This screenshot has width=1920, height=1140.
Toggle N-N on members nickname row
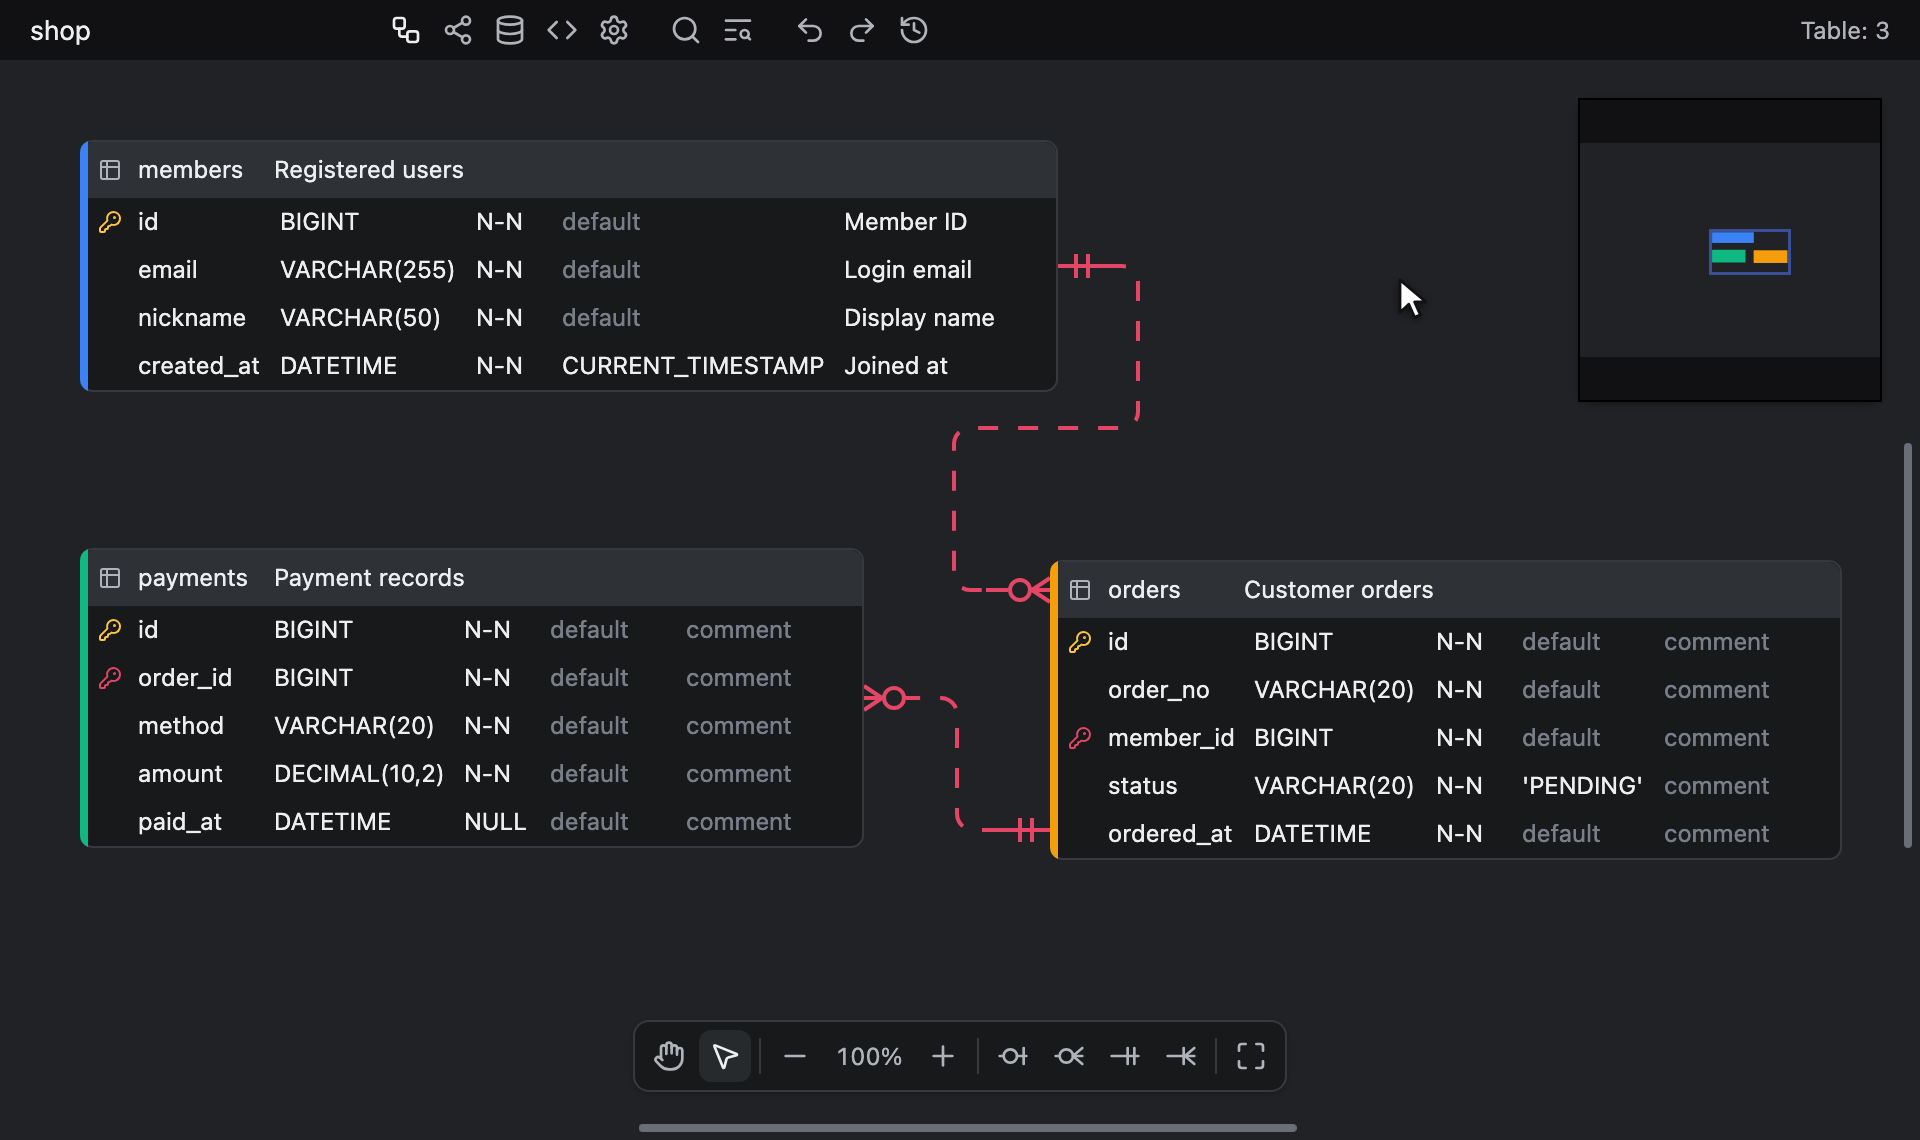[499, 318]
